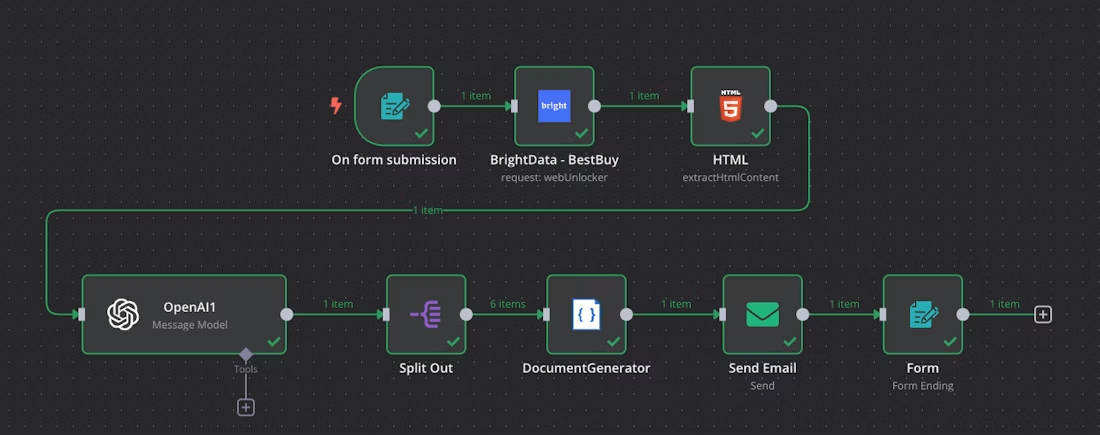This screenshot has height=435, width=1100.
Task: Click output connector of OpenAI1 node
Action: point(287,314)
